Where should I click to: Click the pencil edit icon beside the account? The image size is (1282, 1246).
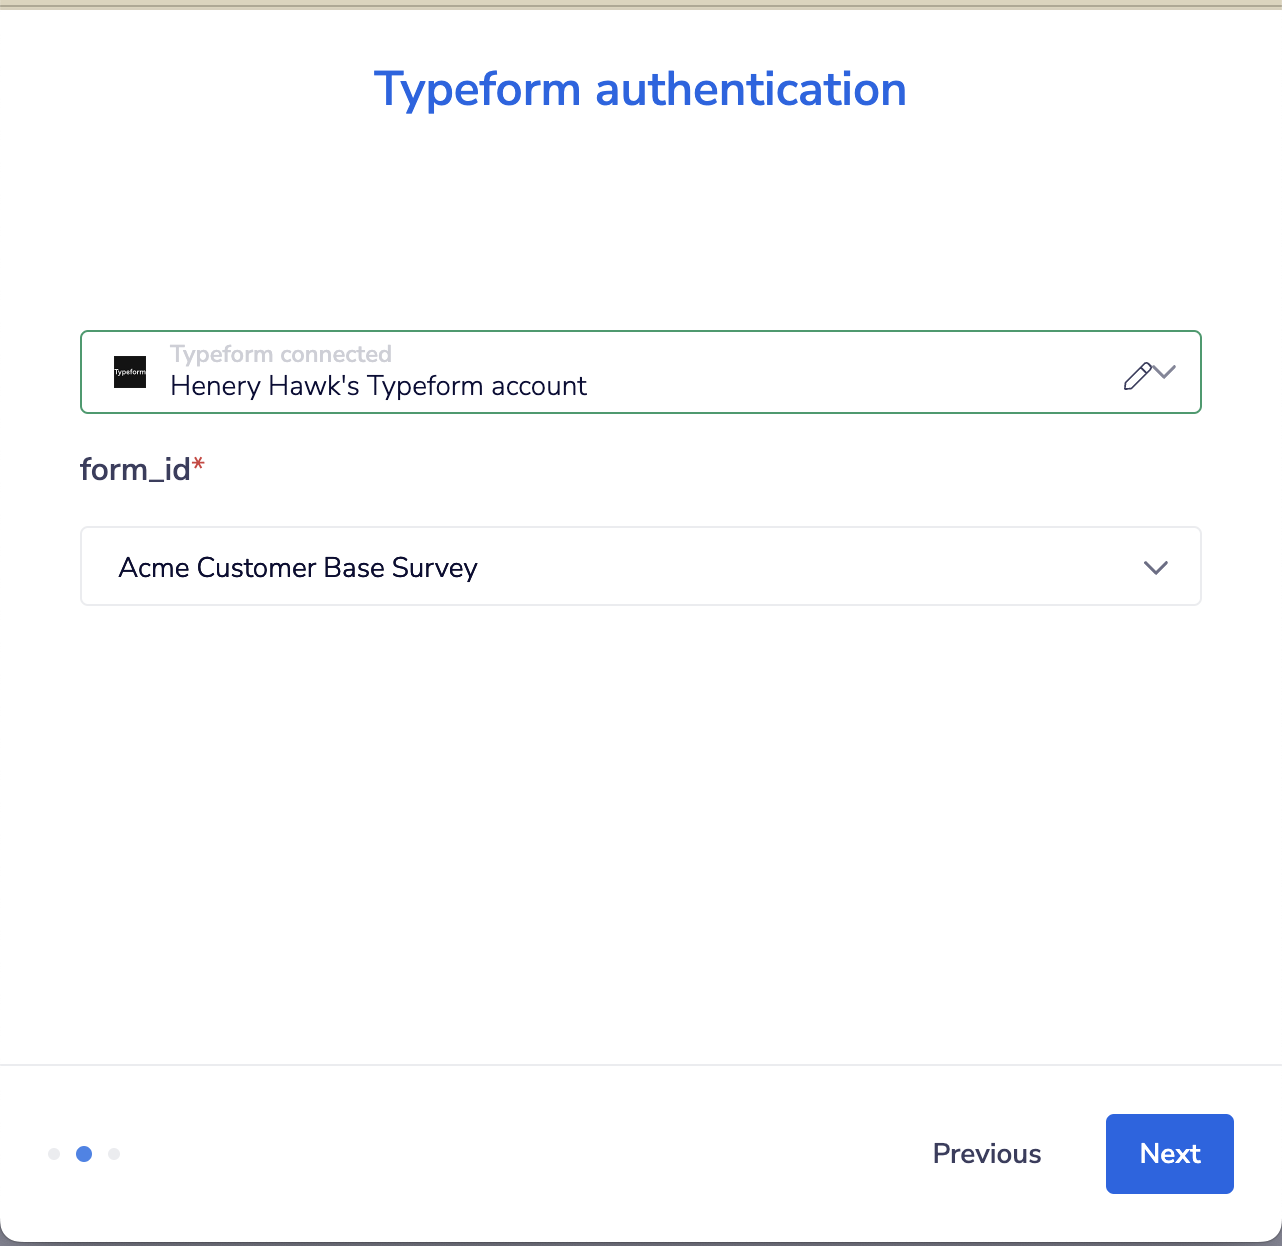1137,376
